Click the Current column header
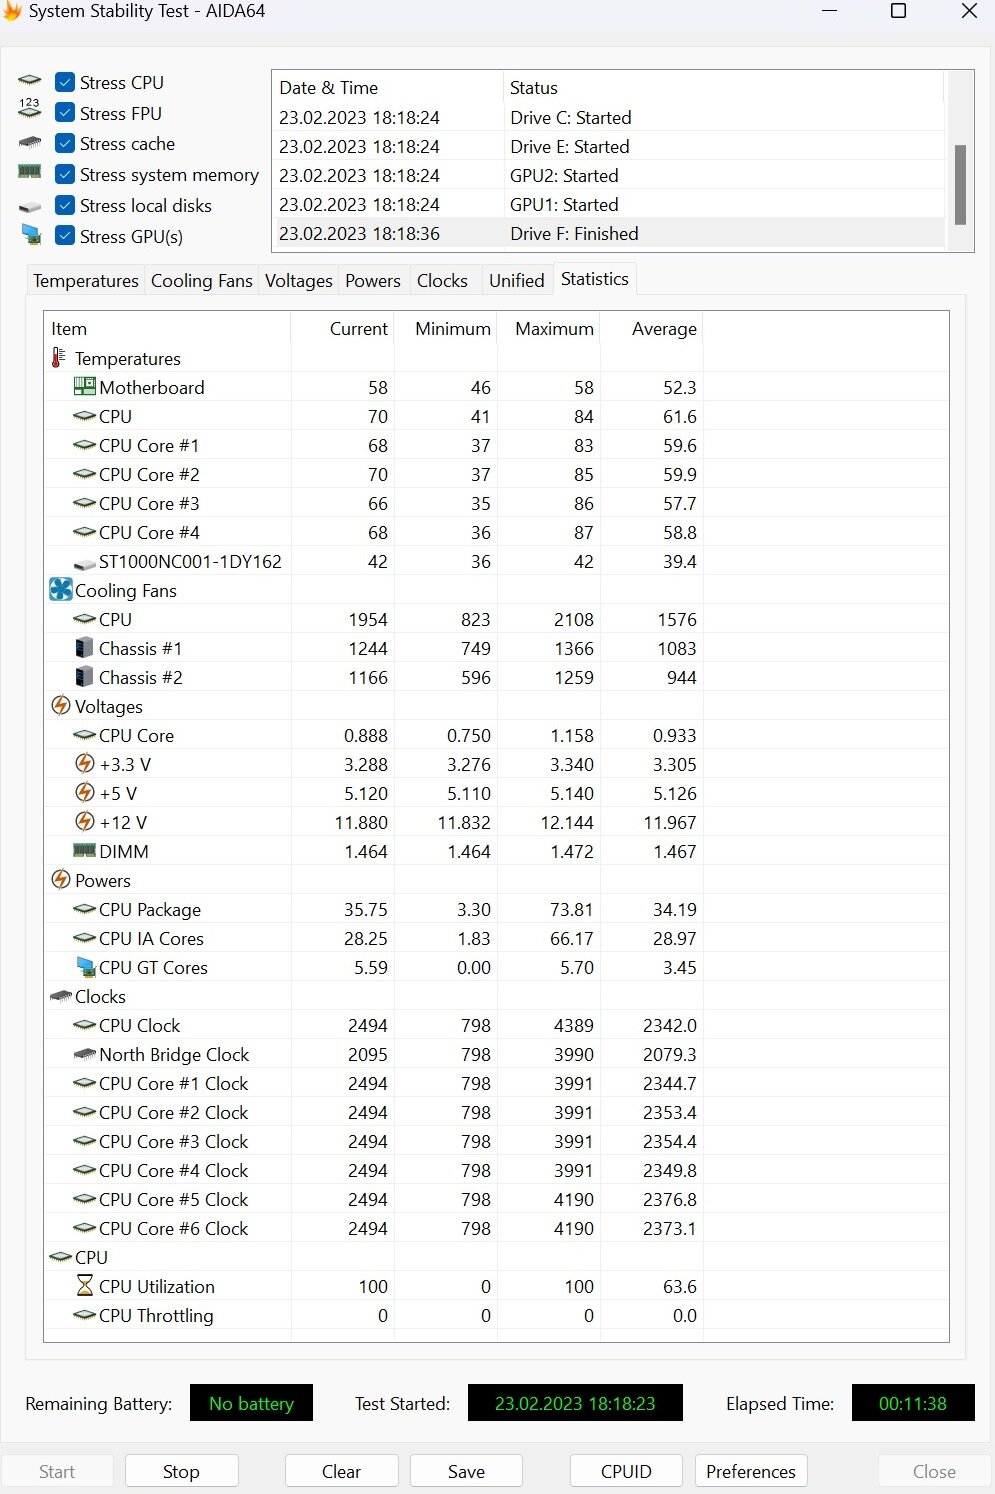 tap(342, 328)
